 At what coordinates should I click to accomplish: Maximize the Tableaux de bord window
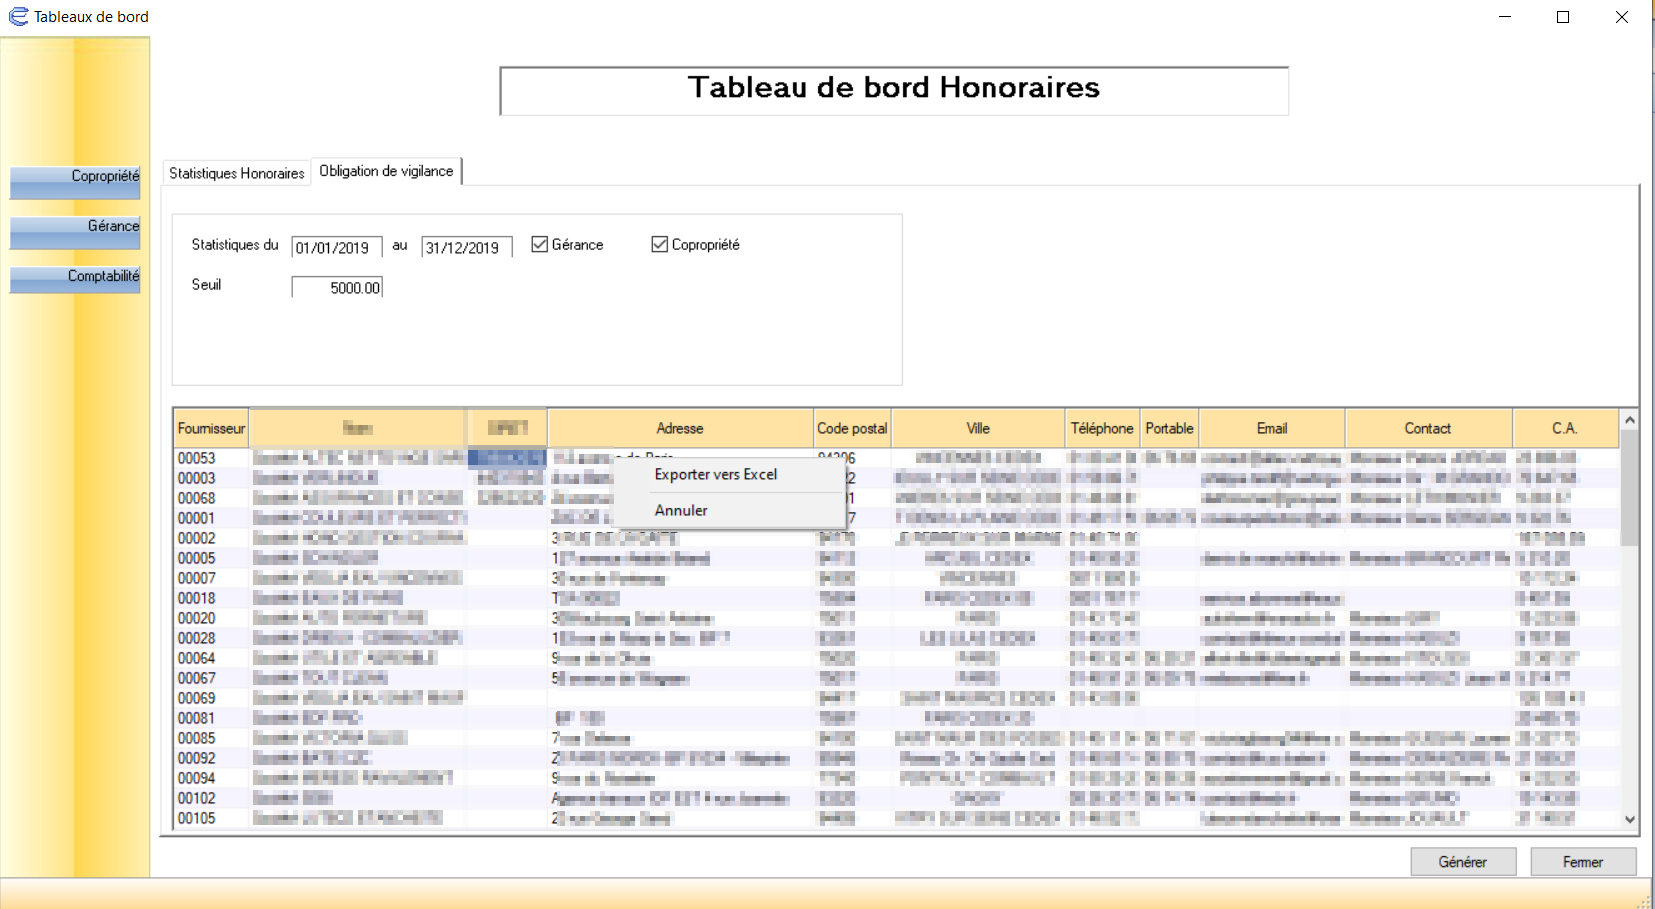point(1563,17)
